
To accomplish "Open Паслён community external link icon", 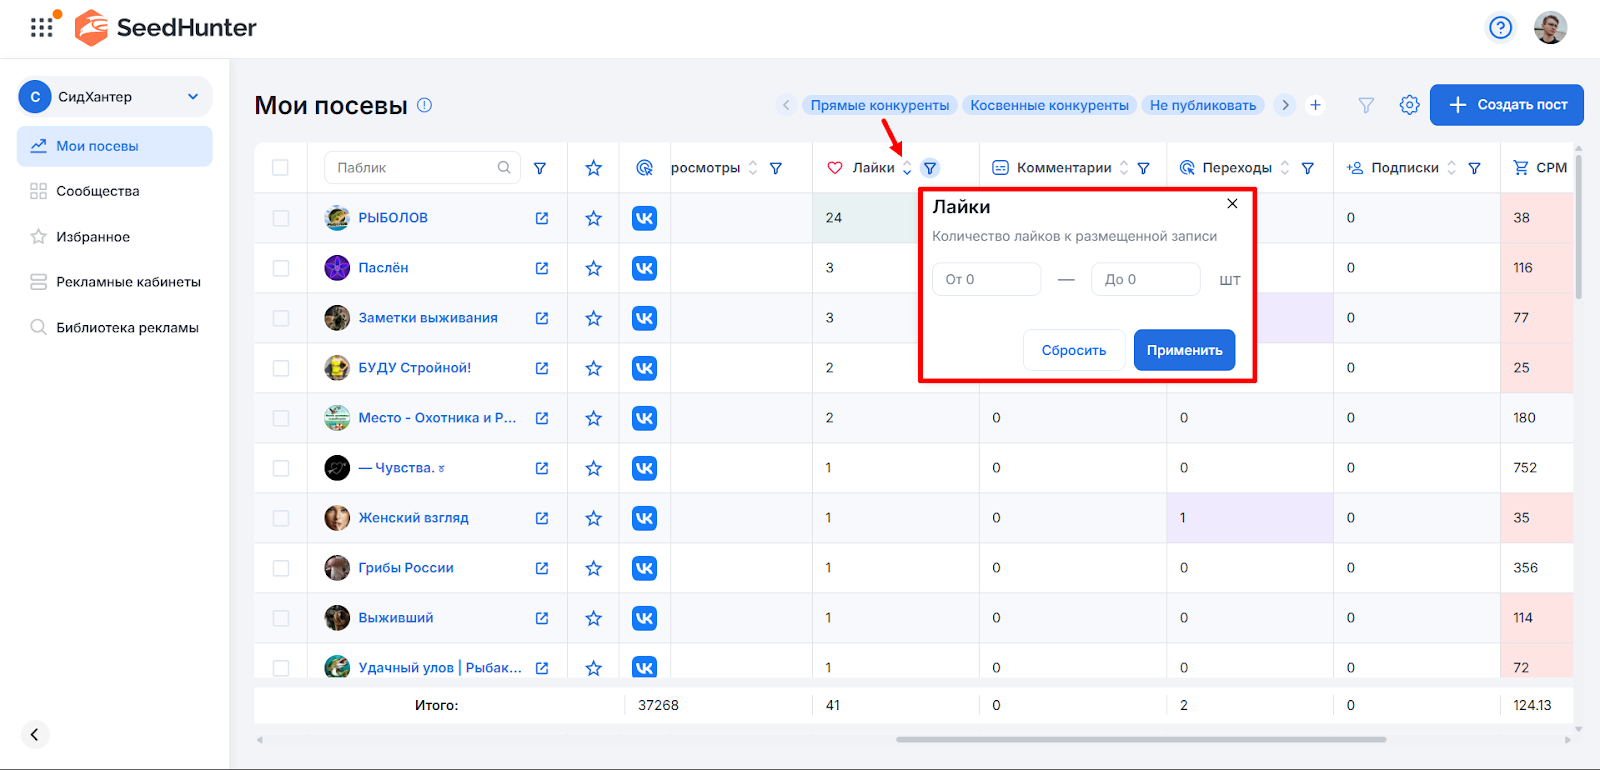I will pos(542,268).
